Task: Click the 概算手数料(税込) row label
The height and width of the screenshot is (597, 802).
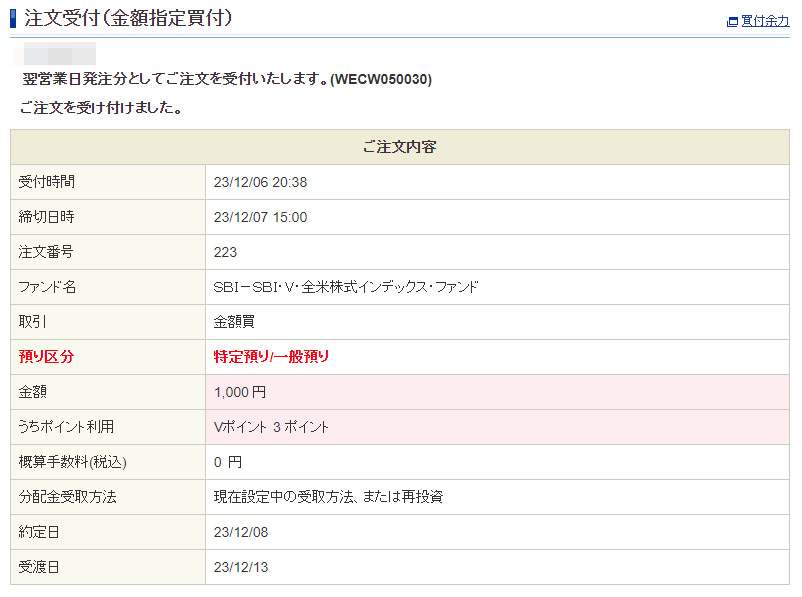Action: tap(73, 462)
